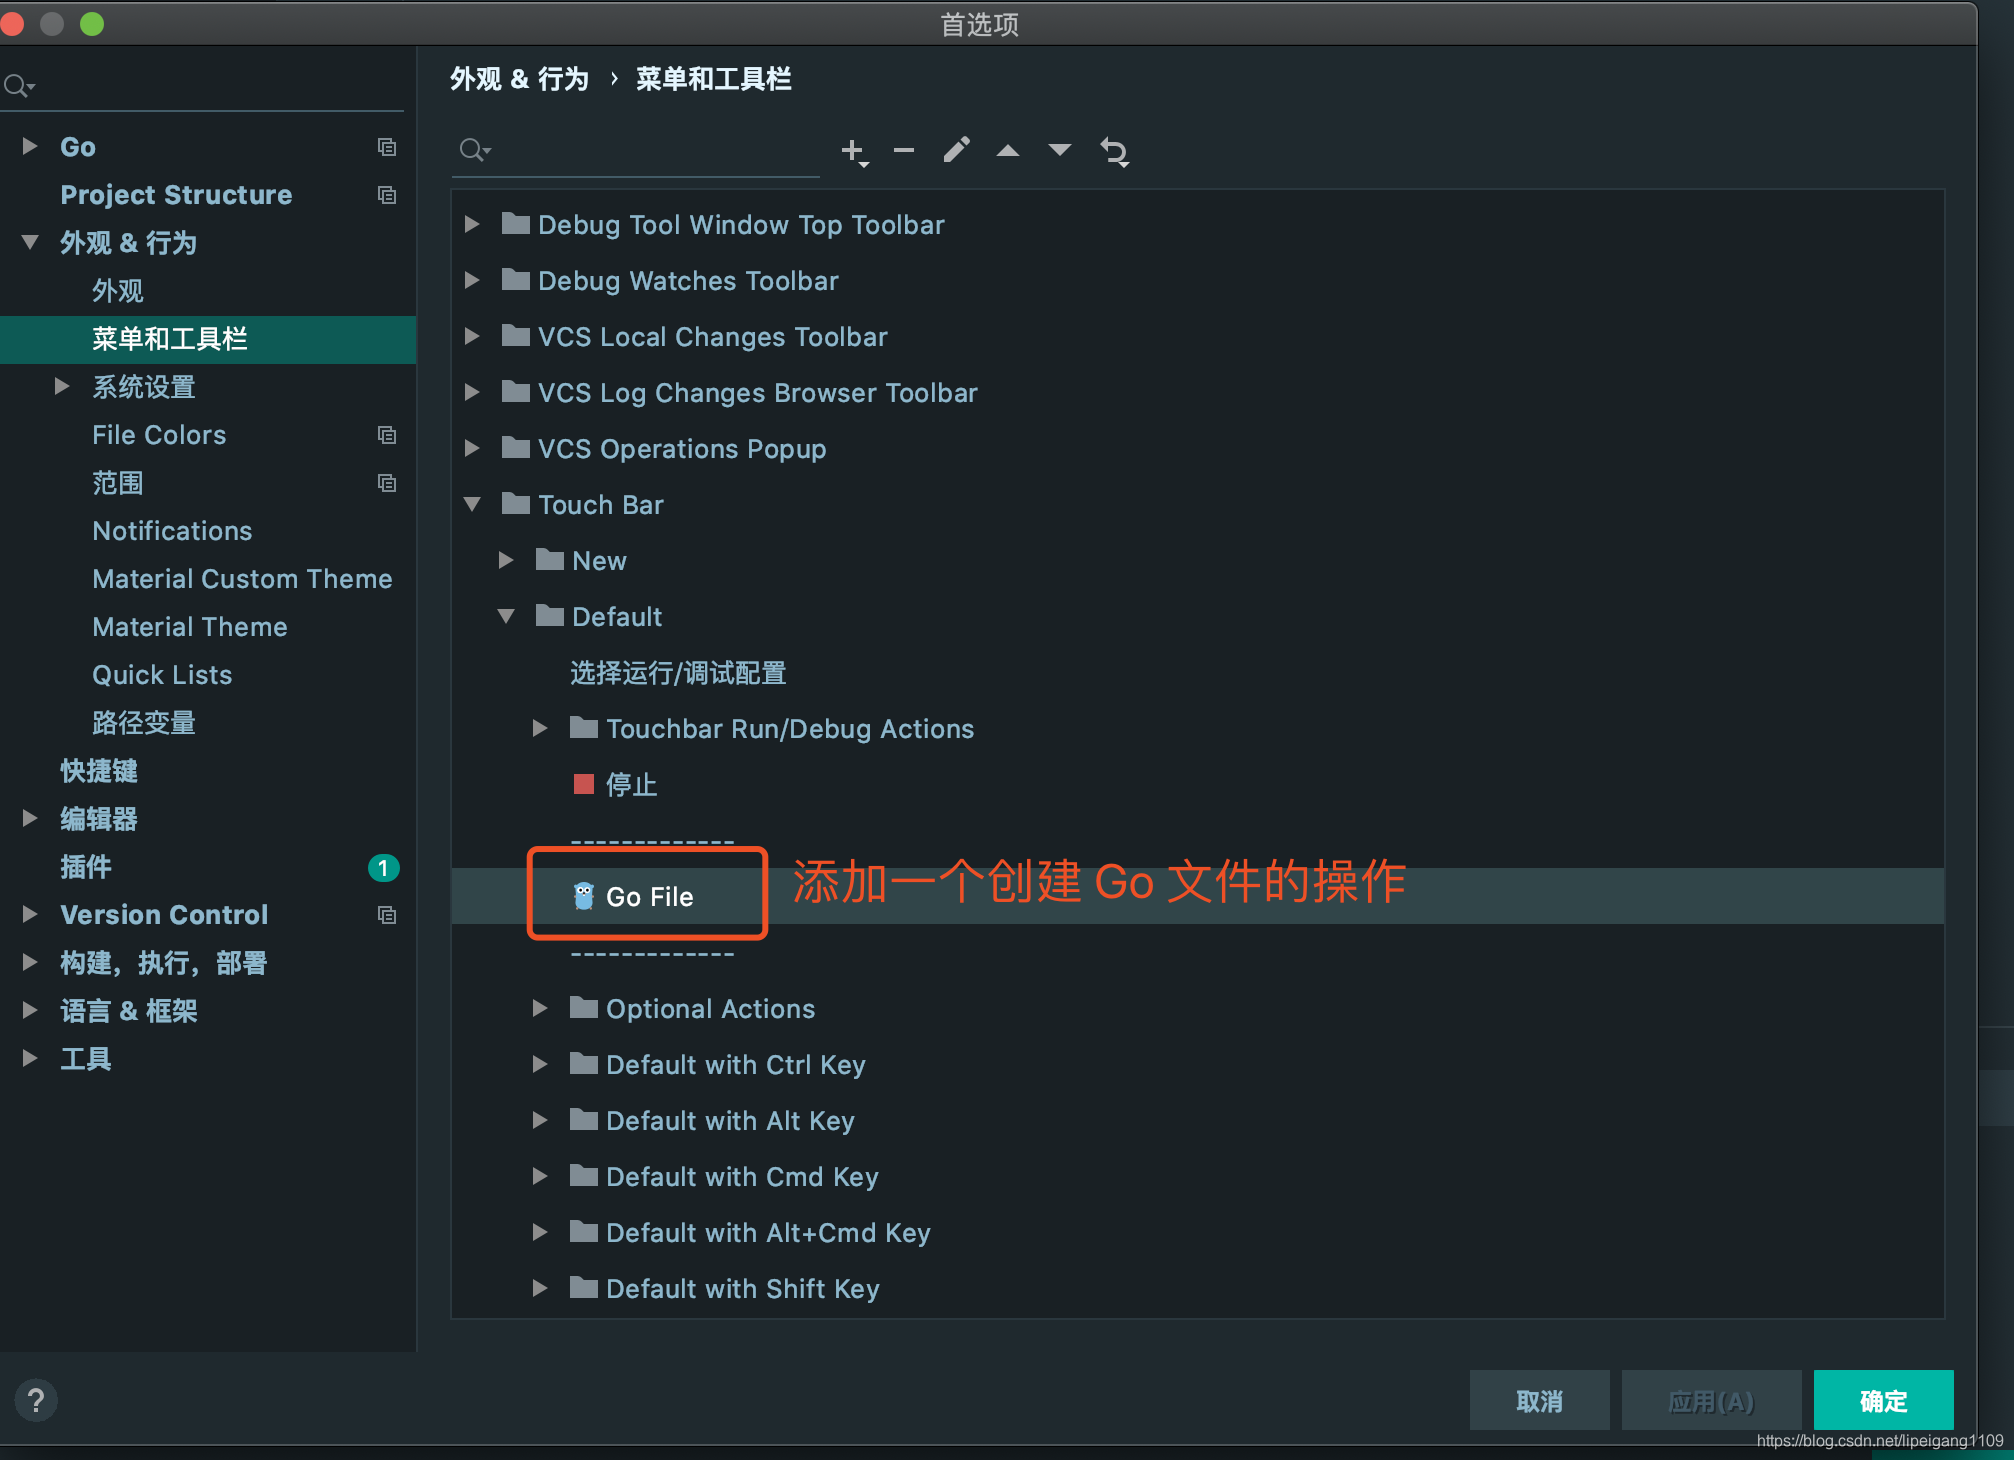Click the restore defaults icon
Viewport: 2014px width, 1460px height.
1114,151
